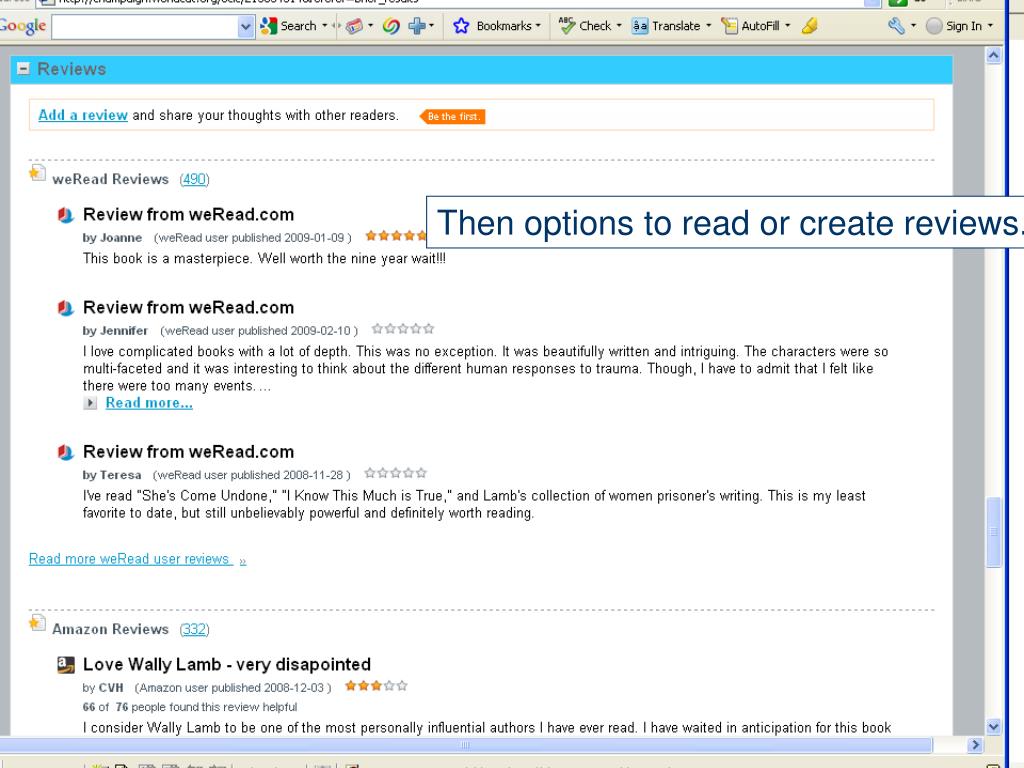Click reviewer name CVH
This screenshot has width=1024, height=768.
coord(110,688)
